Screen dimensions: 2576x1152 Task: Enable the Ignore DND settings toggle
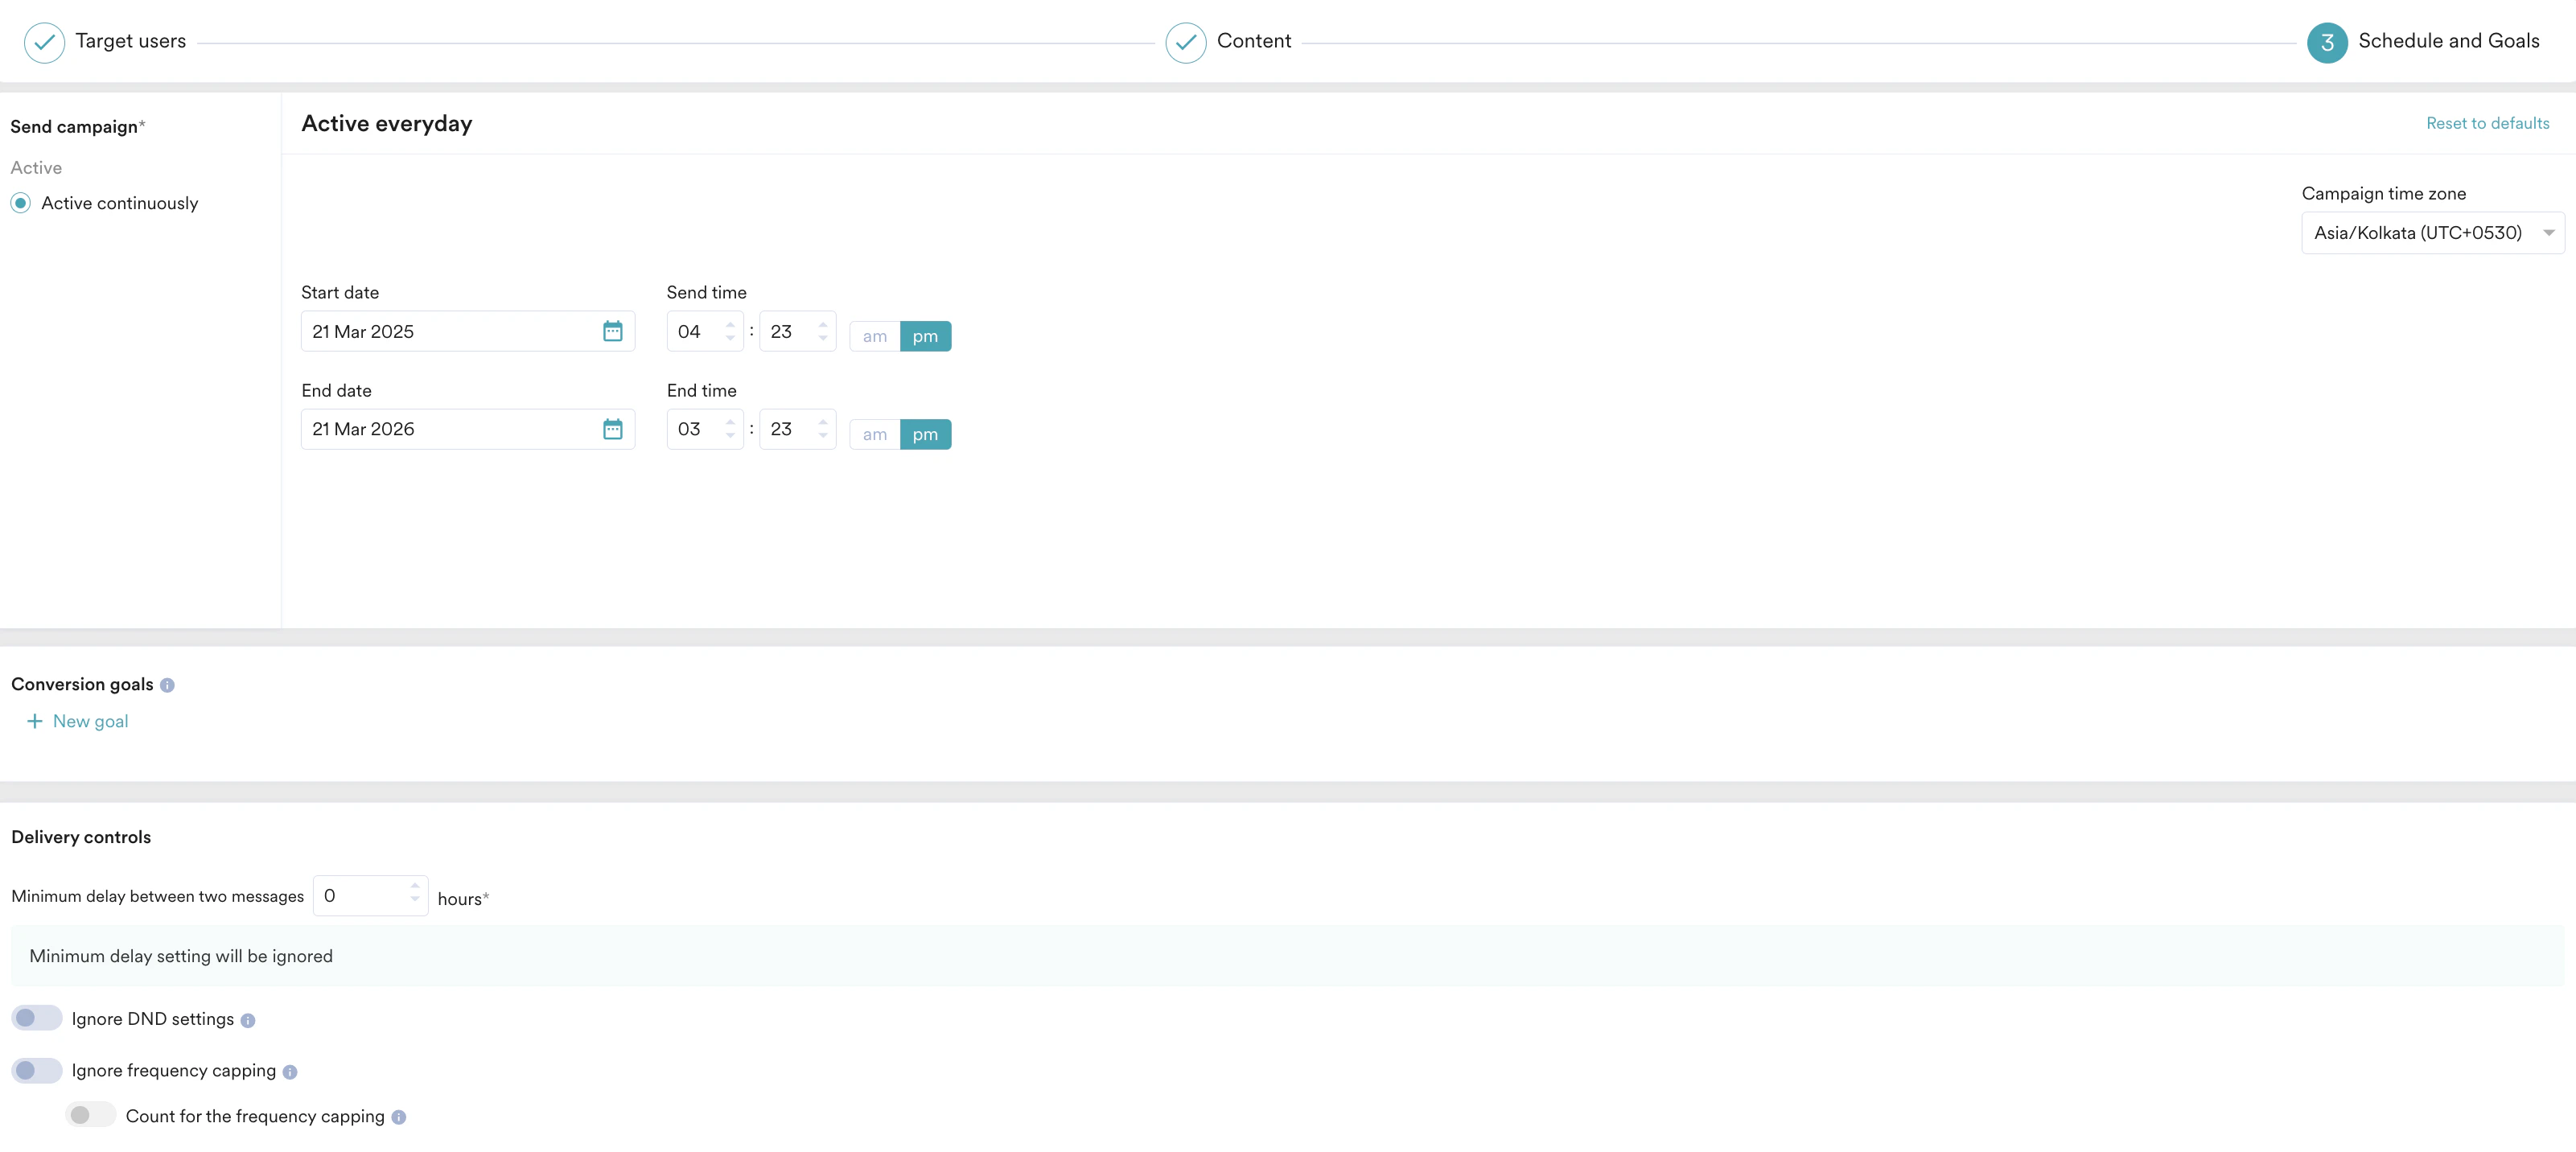(37, 1017)
